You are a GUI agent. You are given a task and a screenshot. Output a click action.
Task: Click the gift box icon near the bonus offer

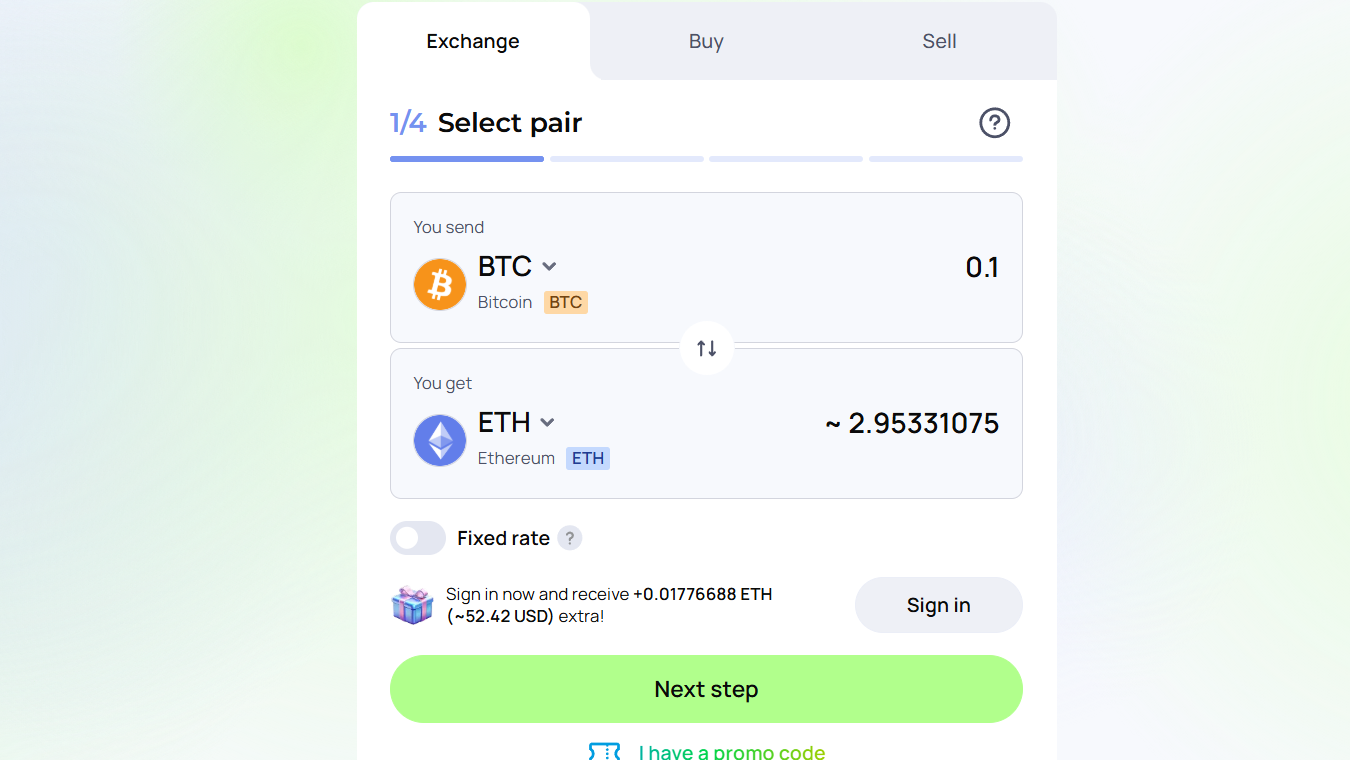tap(412, 605)
